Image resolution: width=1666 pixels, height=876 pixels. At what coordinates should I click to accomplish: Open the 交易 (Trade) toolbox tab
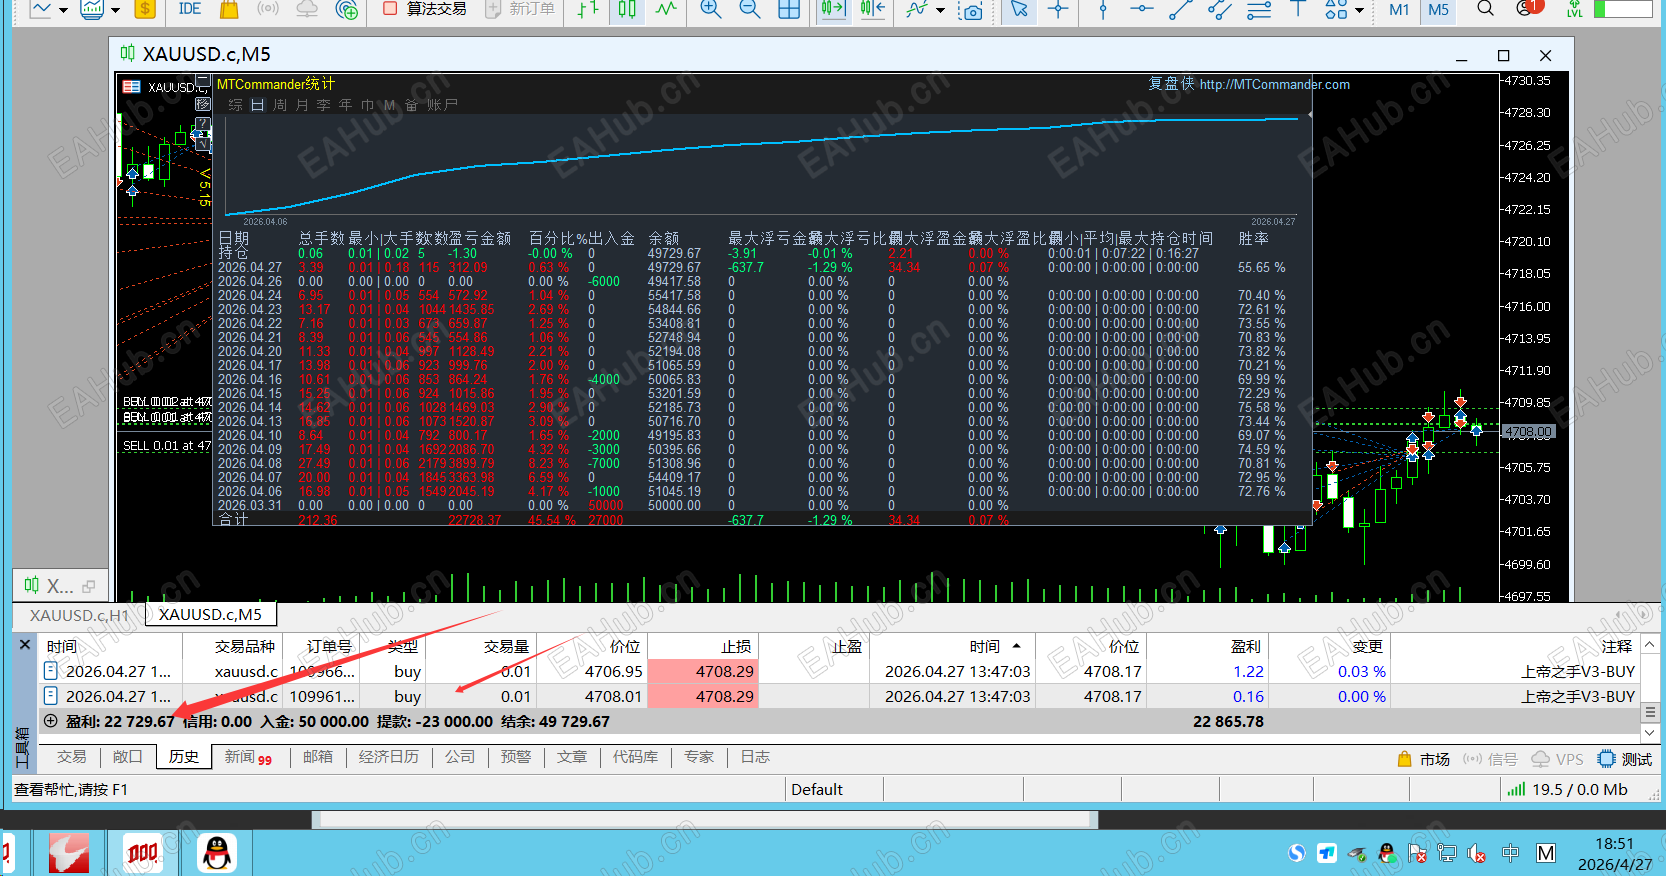(x=71, y=757)
